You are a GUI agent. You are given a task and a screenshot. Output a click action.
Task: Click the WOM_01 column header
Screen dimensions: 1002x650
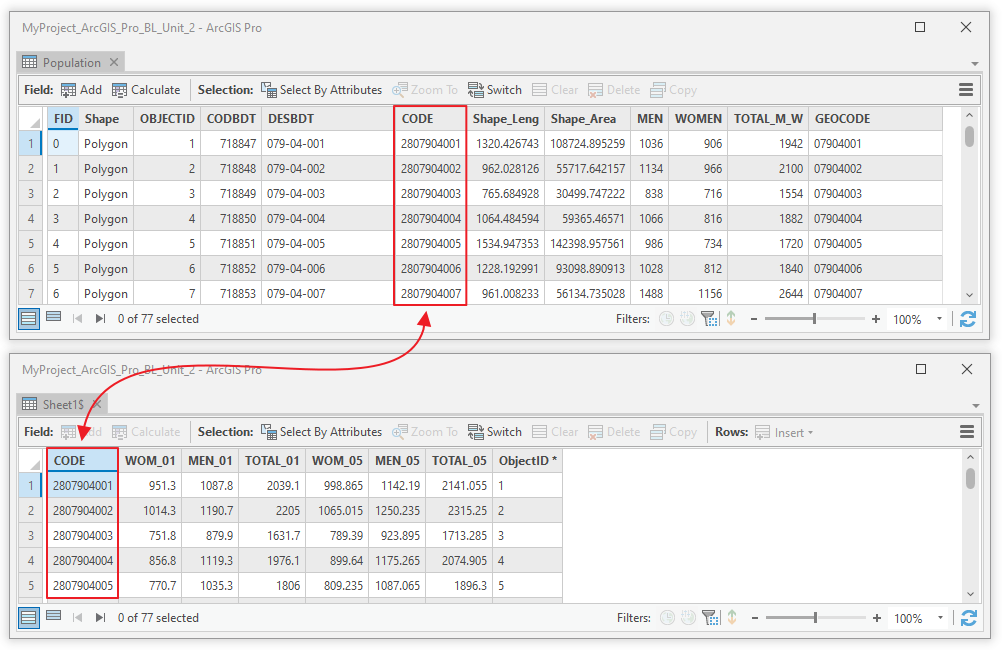pos(150,461)
